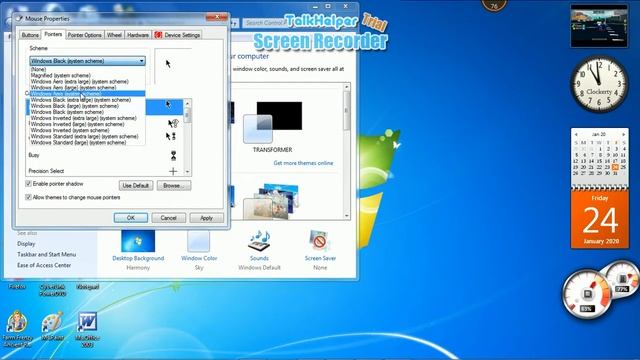
Task: Pick Windows Aero (large) scheme
Action: [x=87, y=87]
